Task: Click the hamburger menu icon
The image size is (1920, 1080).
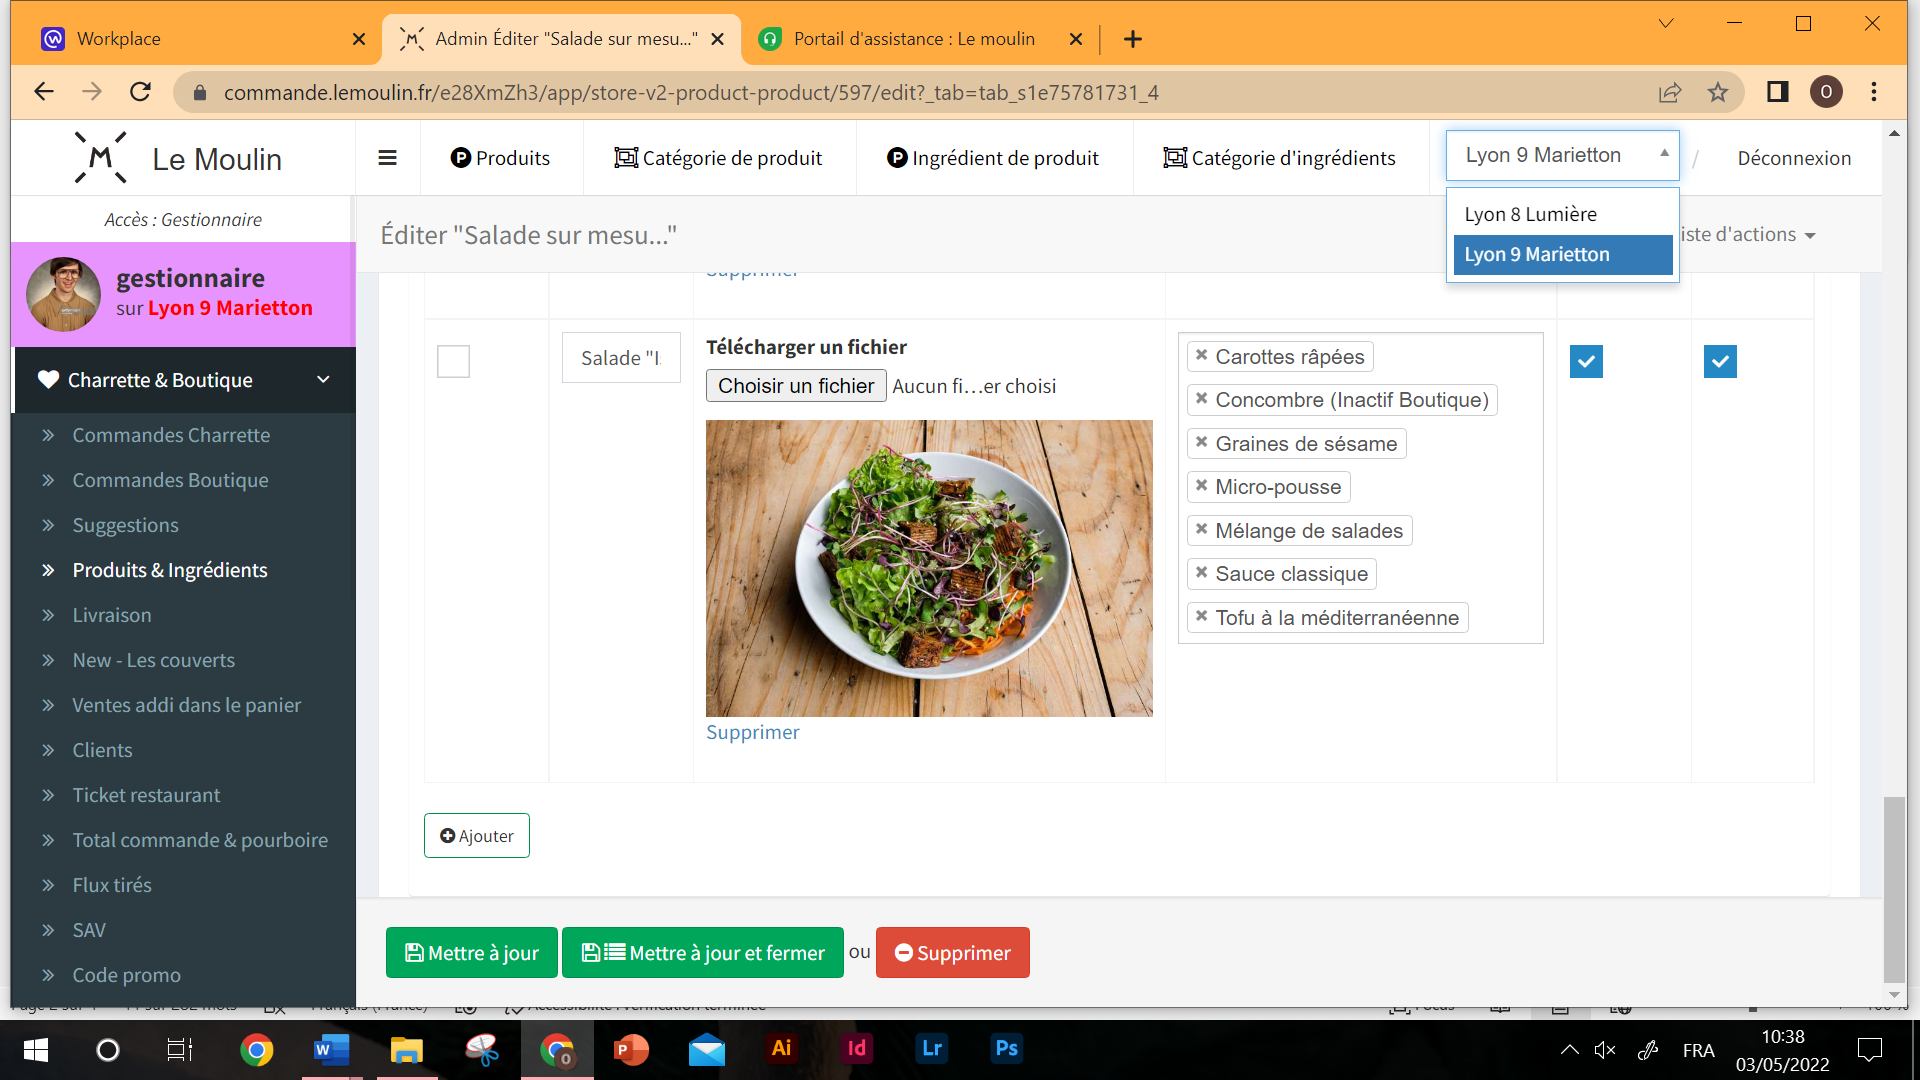Action: (x=387, y=158)
